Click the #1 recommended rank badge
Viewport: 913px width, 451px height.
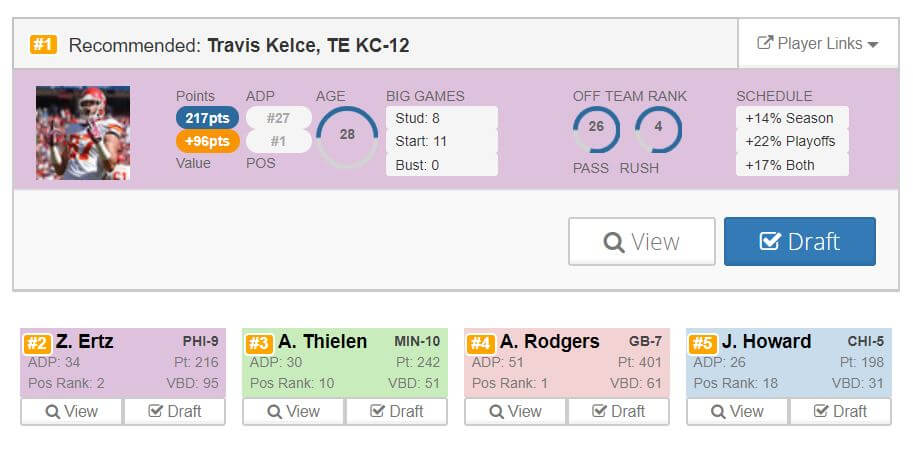(x=43, y=44)
